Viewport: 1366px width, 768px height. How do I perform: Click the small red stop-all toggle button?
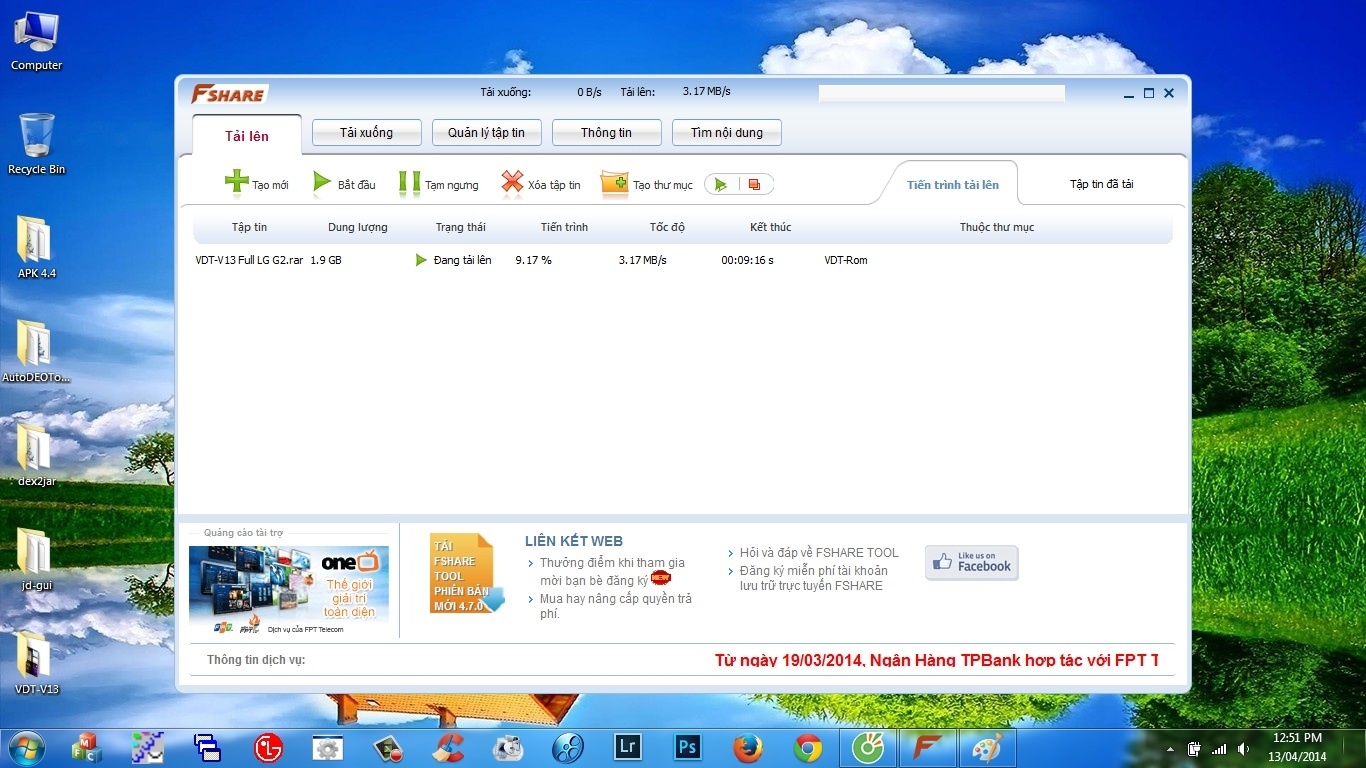click(755, 184)
